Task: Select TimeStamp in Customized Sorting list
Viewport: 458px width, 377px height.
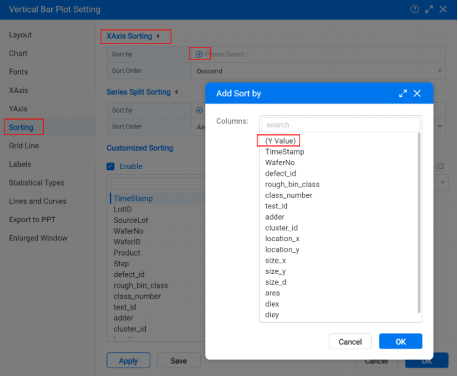Action: [x=133, y=198]
